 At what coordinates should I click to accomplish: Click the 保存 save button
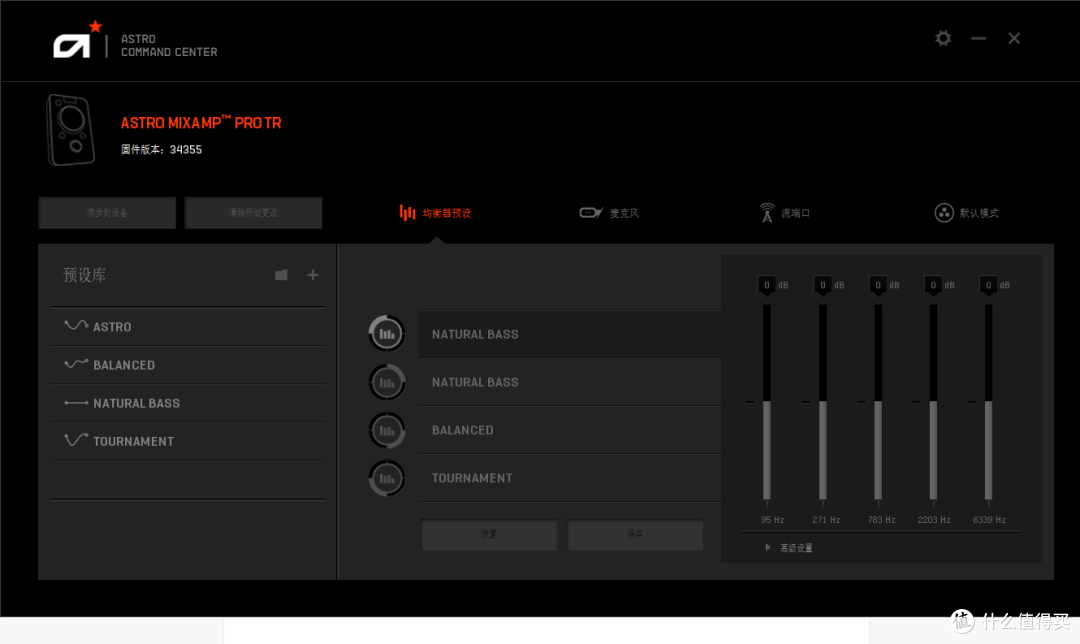click(x=635, y=534)
